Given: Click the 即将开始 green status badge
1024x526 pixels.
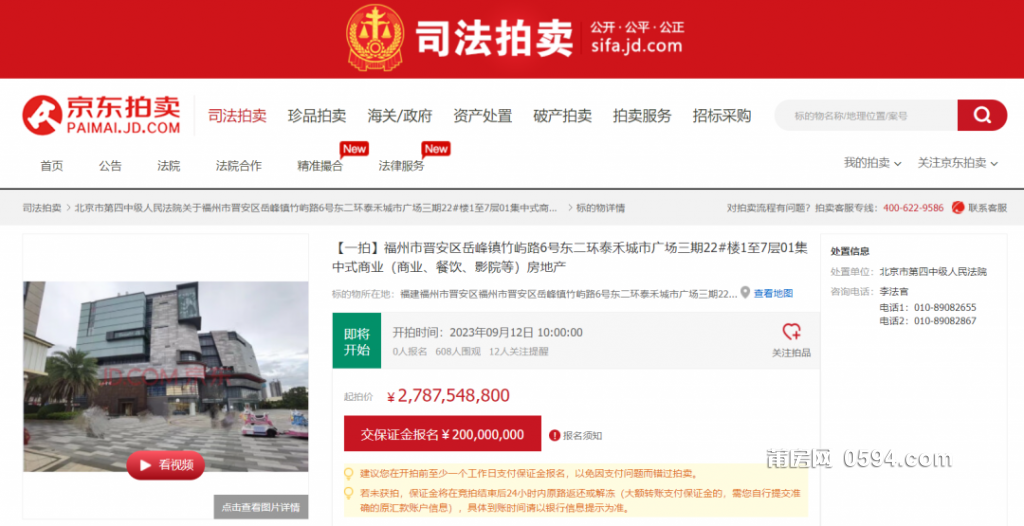Looking at the screenshot, I should [x=357, y=341].
